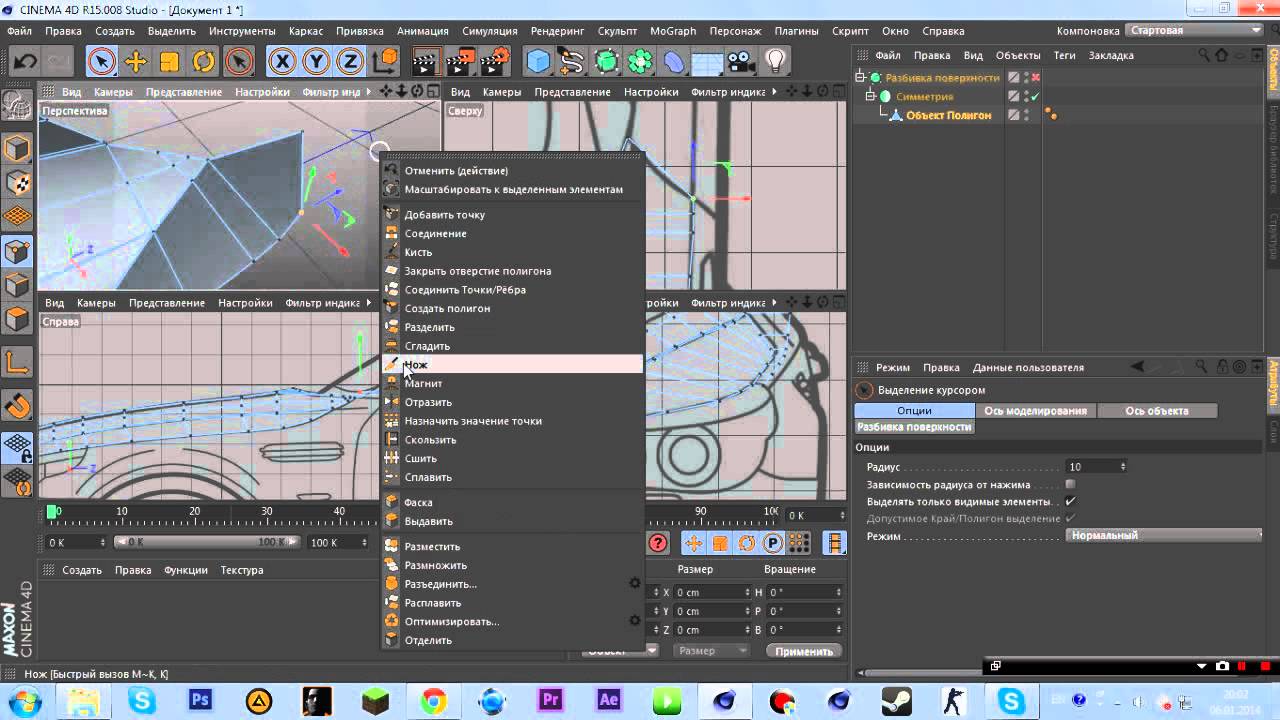Screen dimensions: 1280x720
Task: Open Chrome from the Windows taskbar
Action: [433, 700]
